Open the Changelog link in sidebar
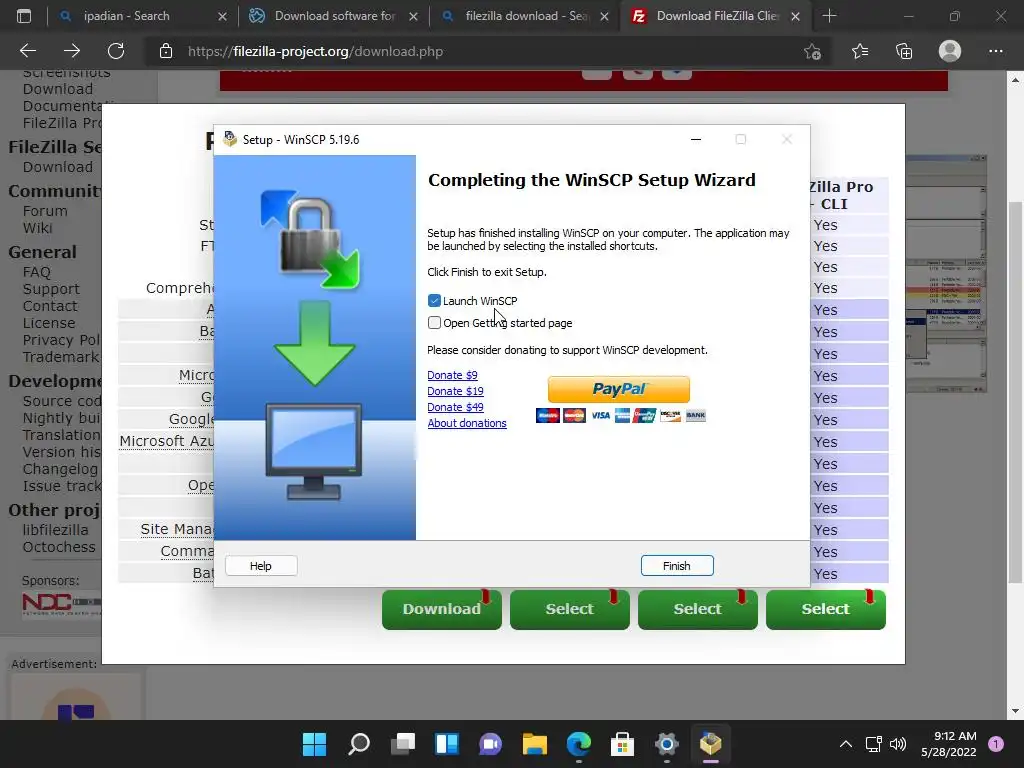Viewport: 1024px width, 768px height. [60, 469]
